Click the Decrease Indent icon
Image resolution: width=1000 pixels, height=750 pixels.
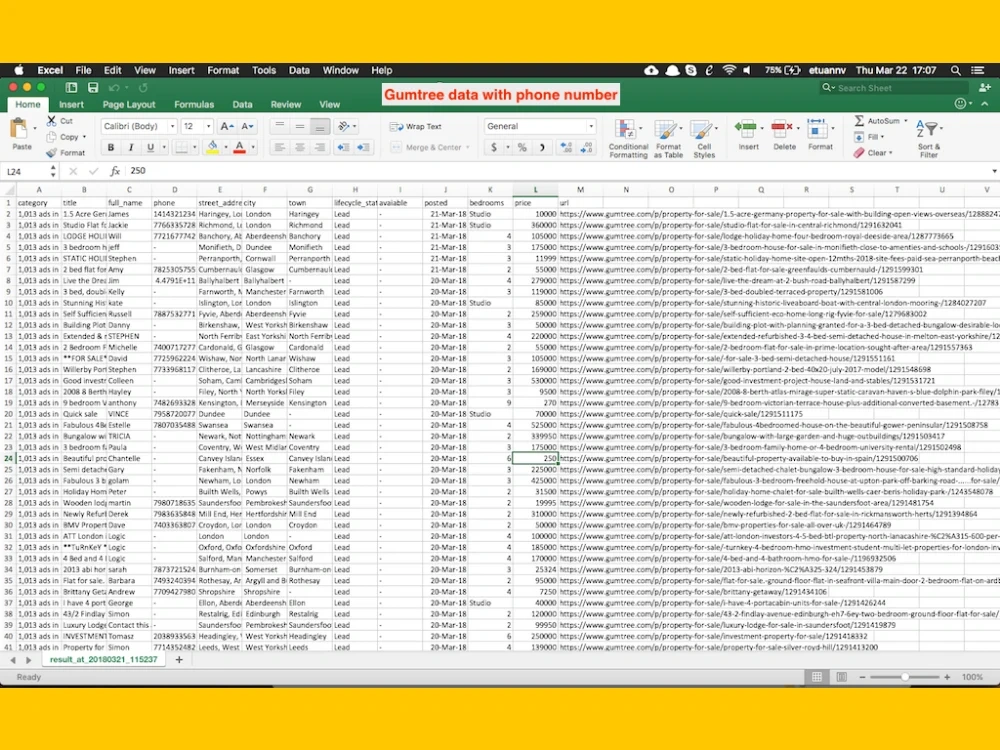343,147
